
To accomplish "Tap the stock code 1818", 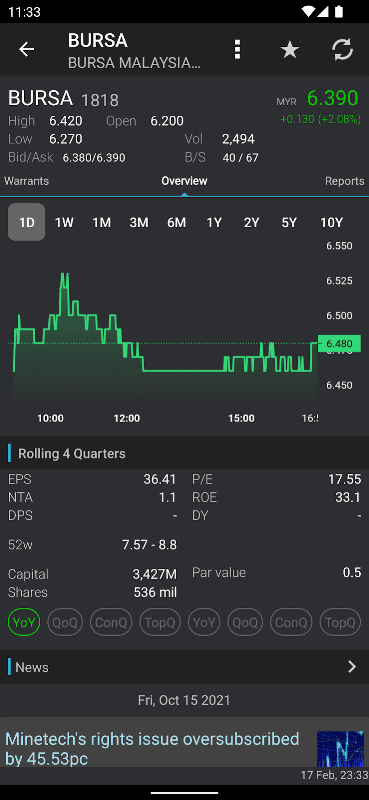I will point(100,101).
